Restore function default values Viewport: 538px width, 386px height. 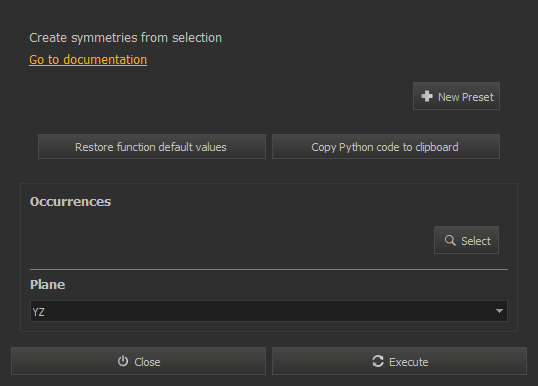pos(152,147)
